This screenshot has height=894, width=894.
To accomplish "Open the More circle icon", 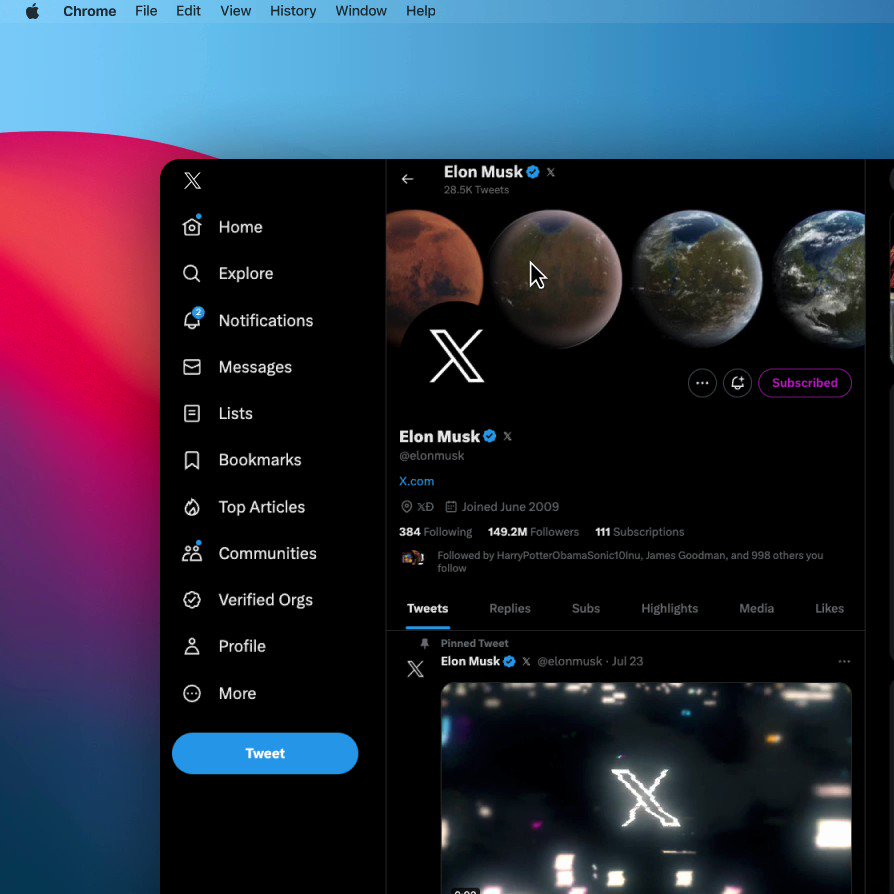I will click(x=192, y=693).
